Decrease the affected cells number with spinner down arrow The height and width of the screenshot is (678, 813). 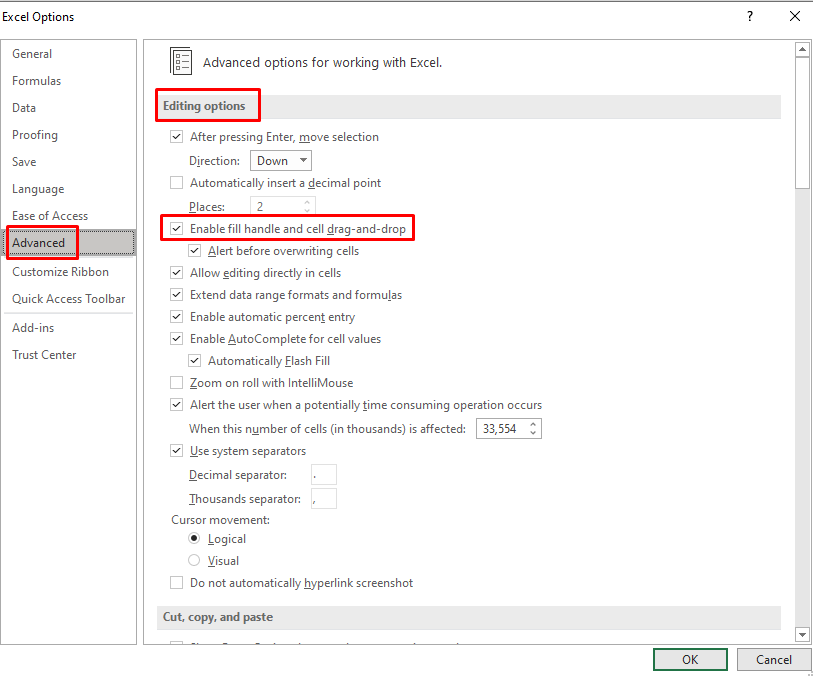click(x=533, y=433)
